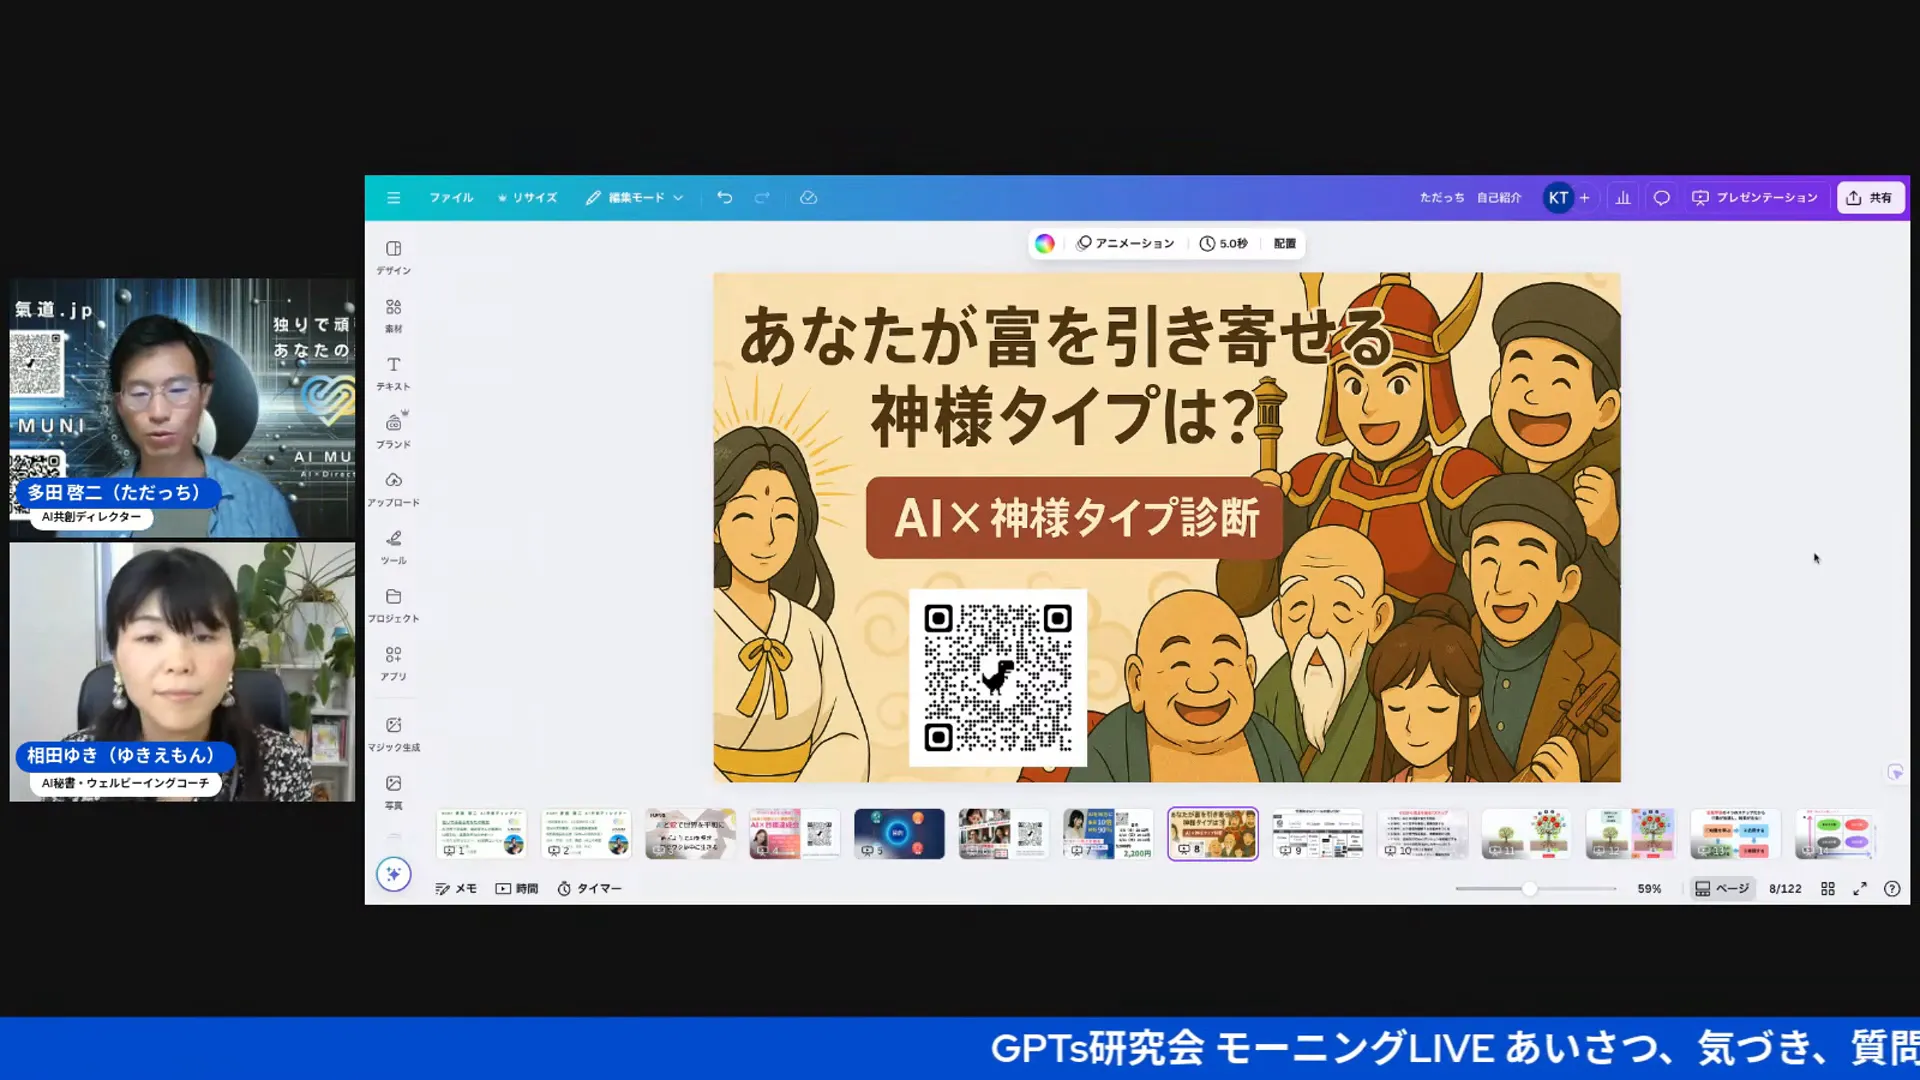Click the small assistant icon at canvas right edge
1920x1080 pixels.
[1895, 772]
